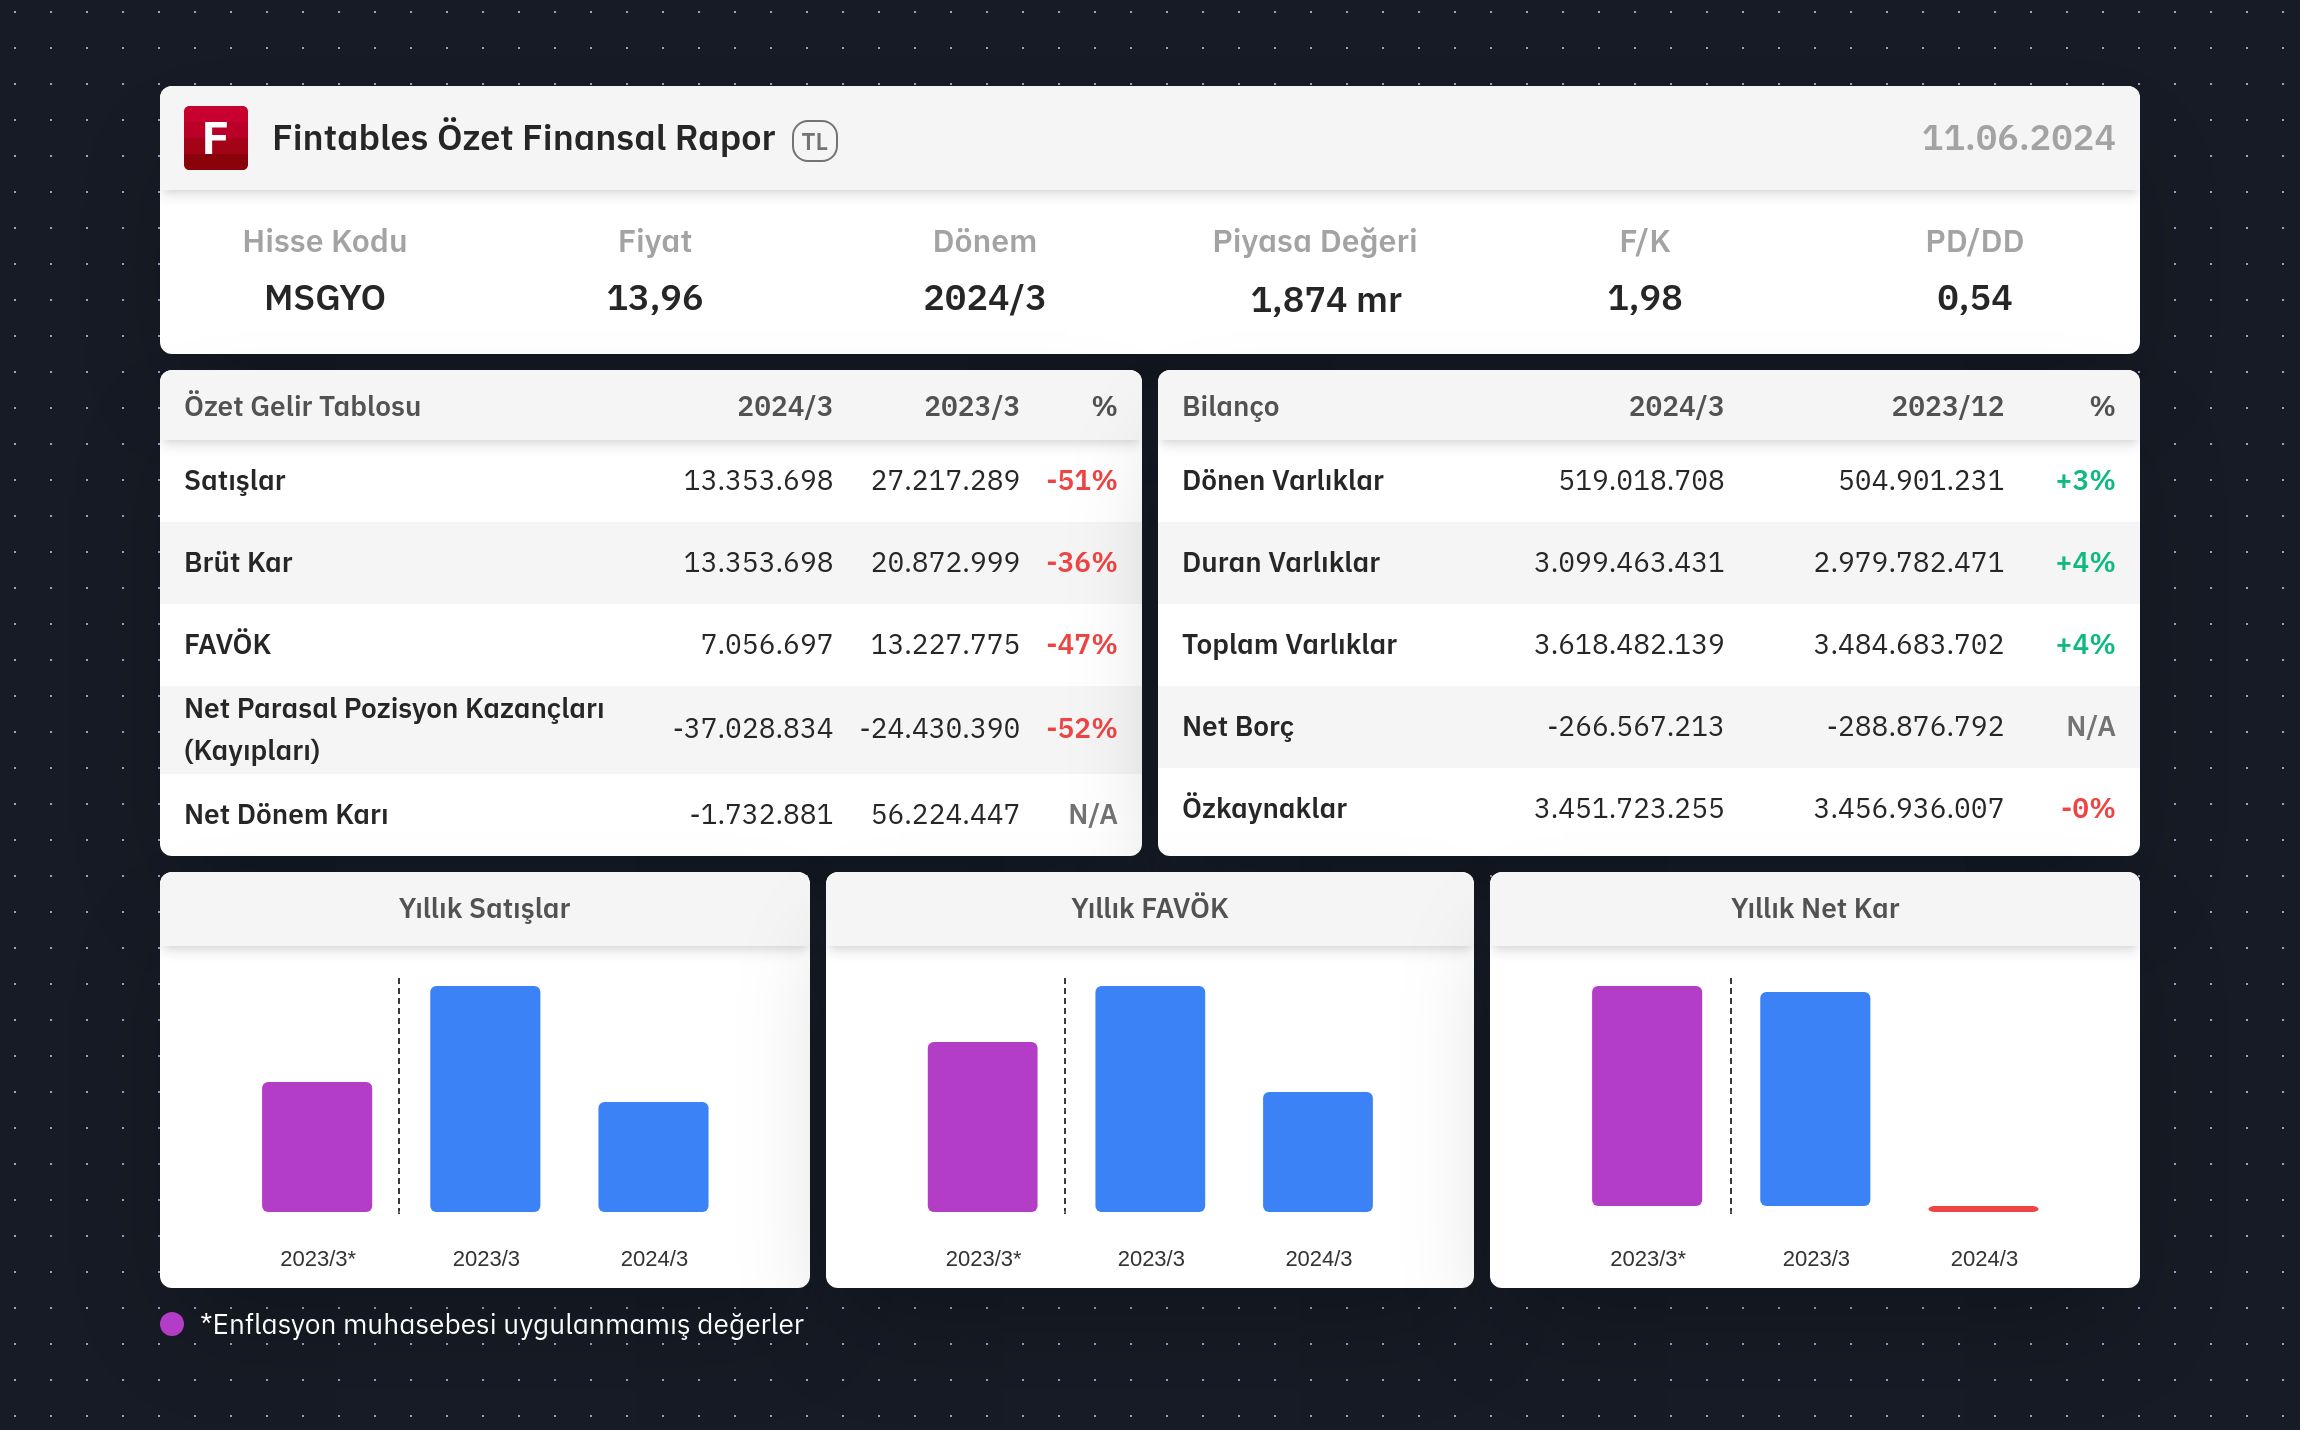Click the Dönen Varlıklar change +3%
The height and width of the screenshot is (1430, 2300).
coord(2085,481)
